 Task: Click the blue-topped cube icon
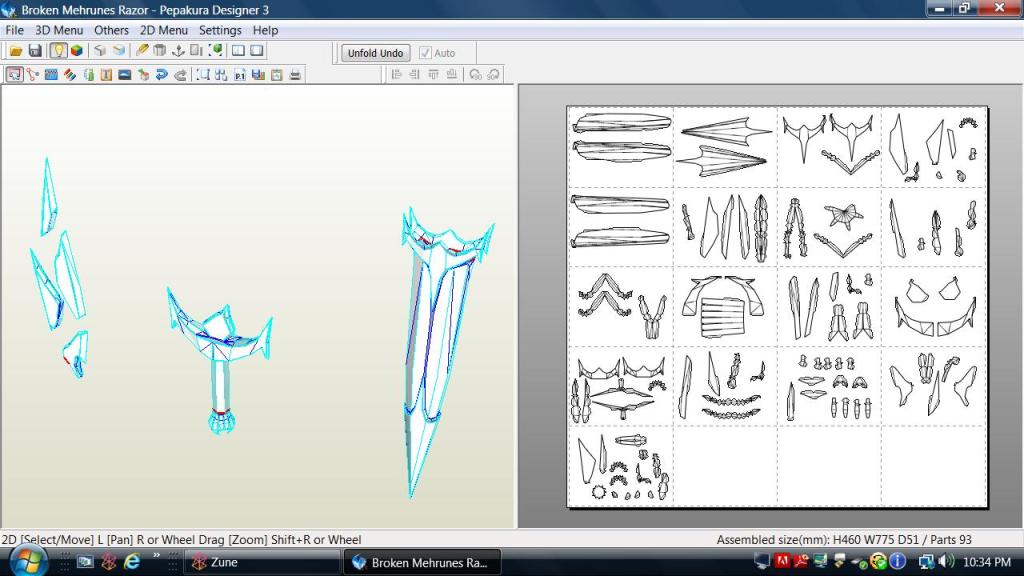pyautogui.click(x=118, y=50)
